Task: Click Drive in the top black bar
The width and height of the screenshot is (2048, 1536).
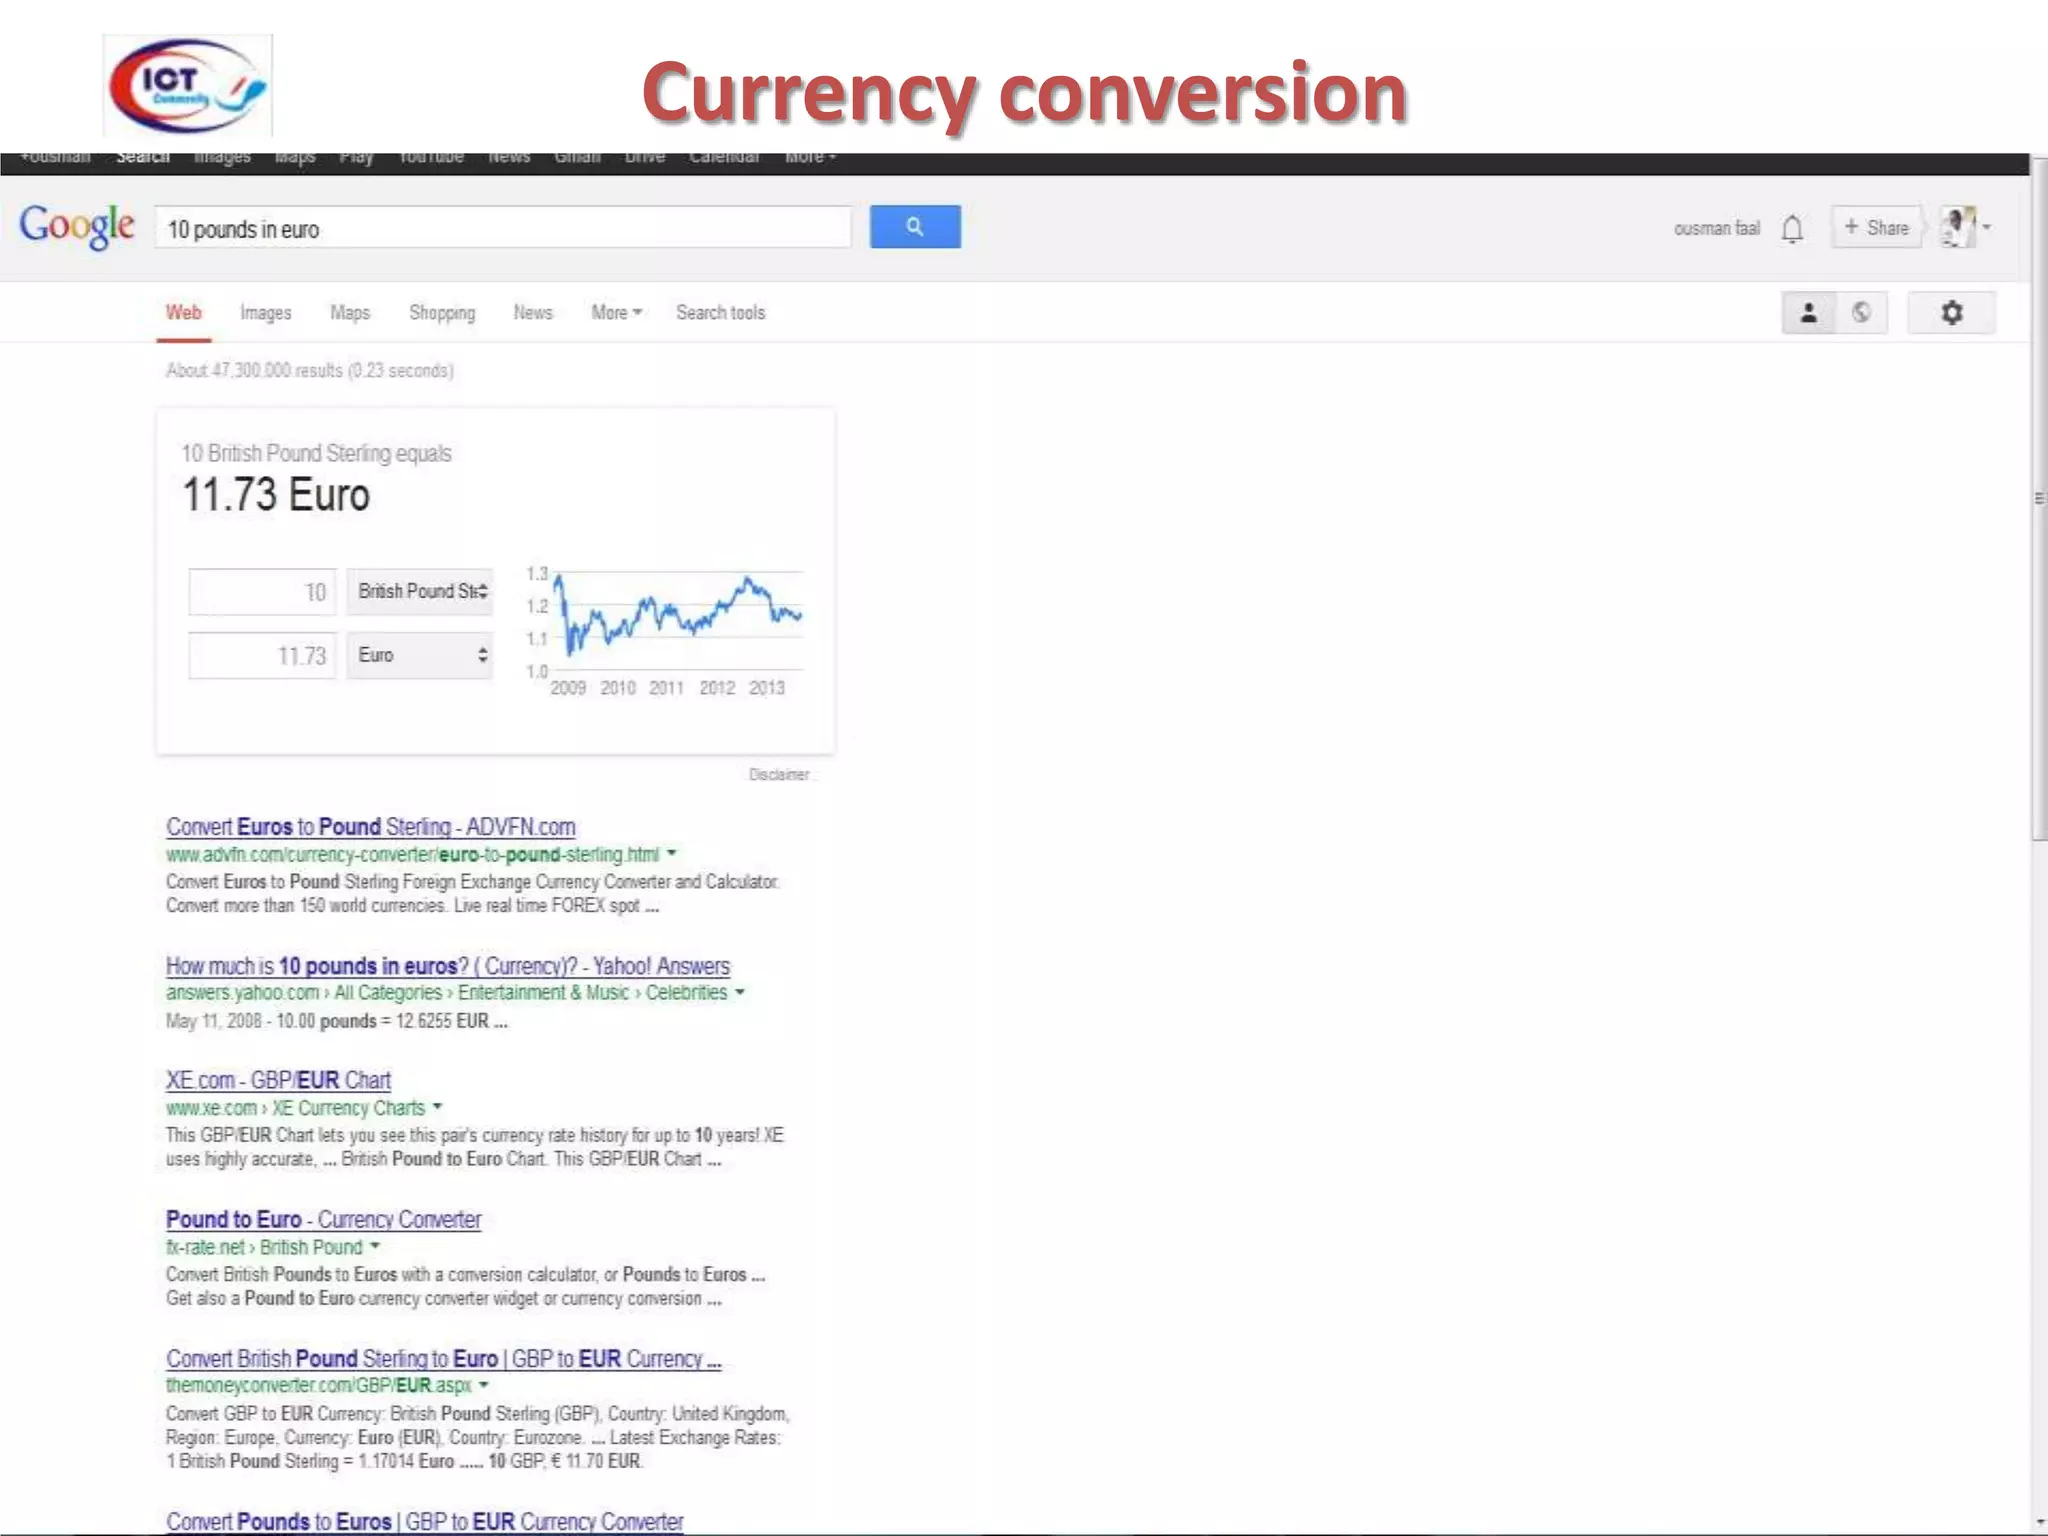Action: 645,158
